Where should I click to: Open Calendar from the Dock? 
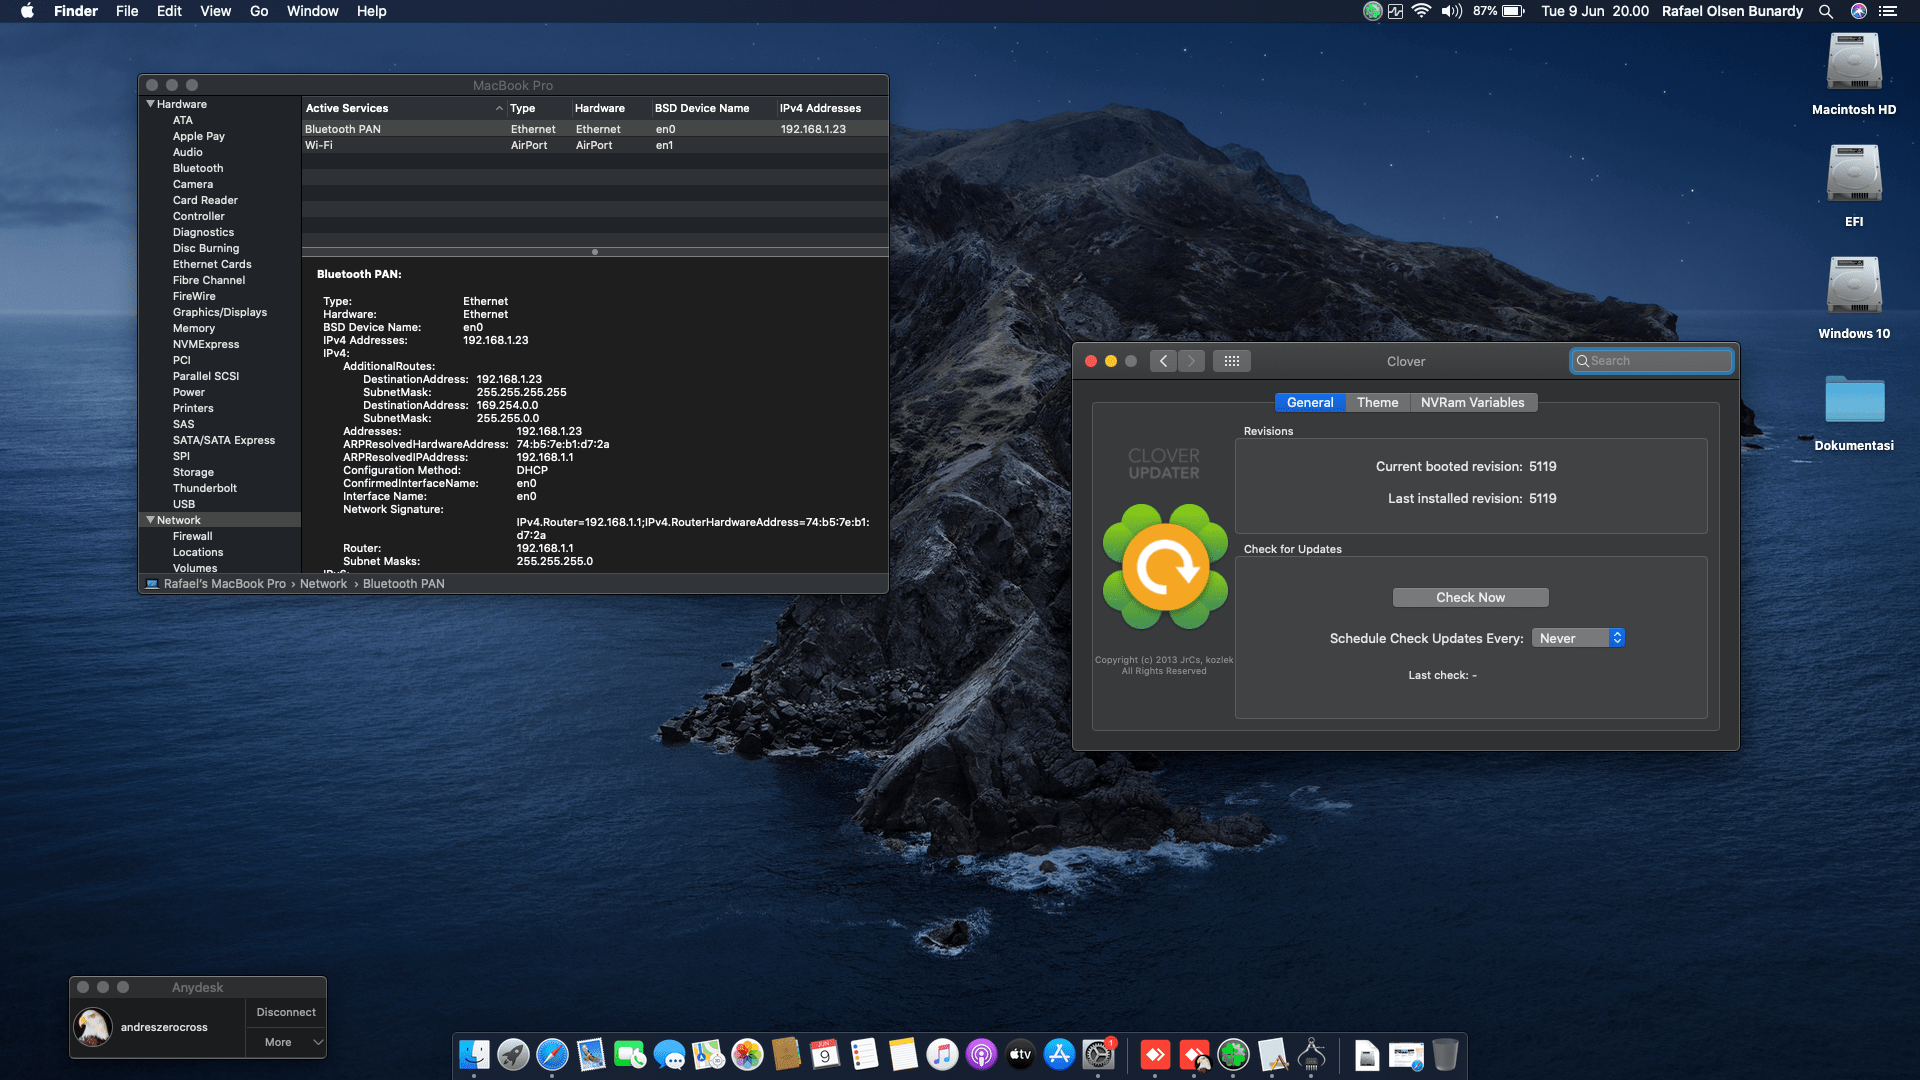coord(825,1054)
